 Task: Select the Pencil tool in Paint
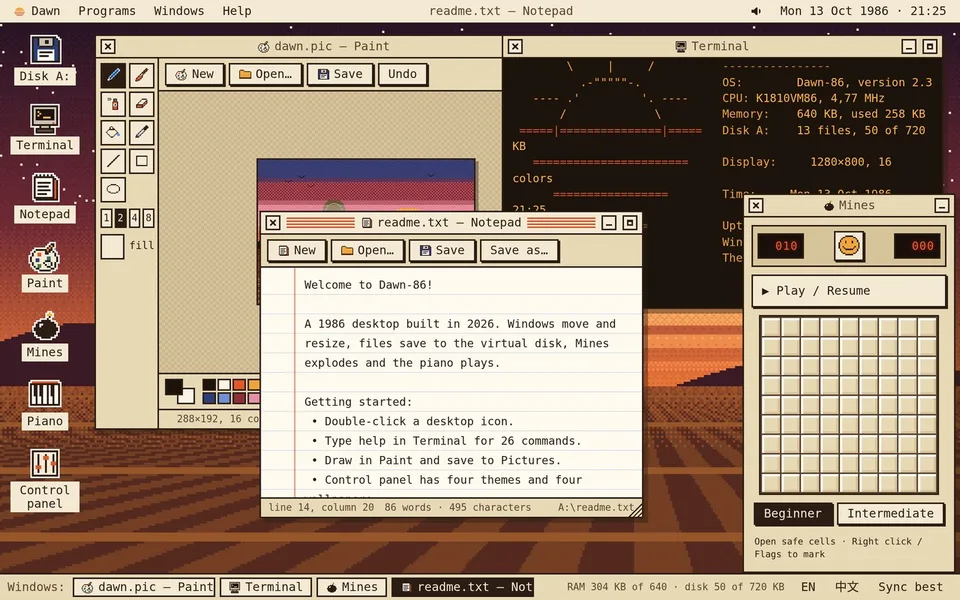pyautogui.click(x=113, y=75)
